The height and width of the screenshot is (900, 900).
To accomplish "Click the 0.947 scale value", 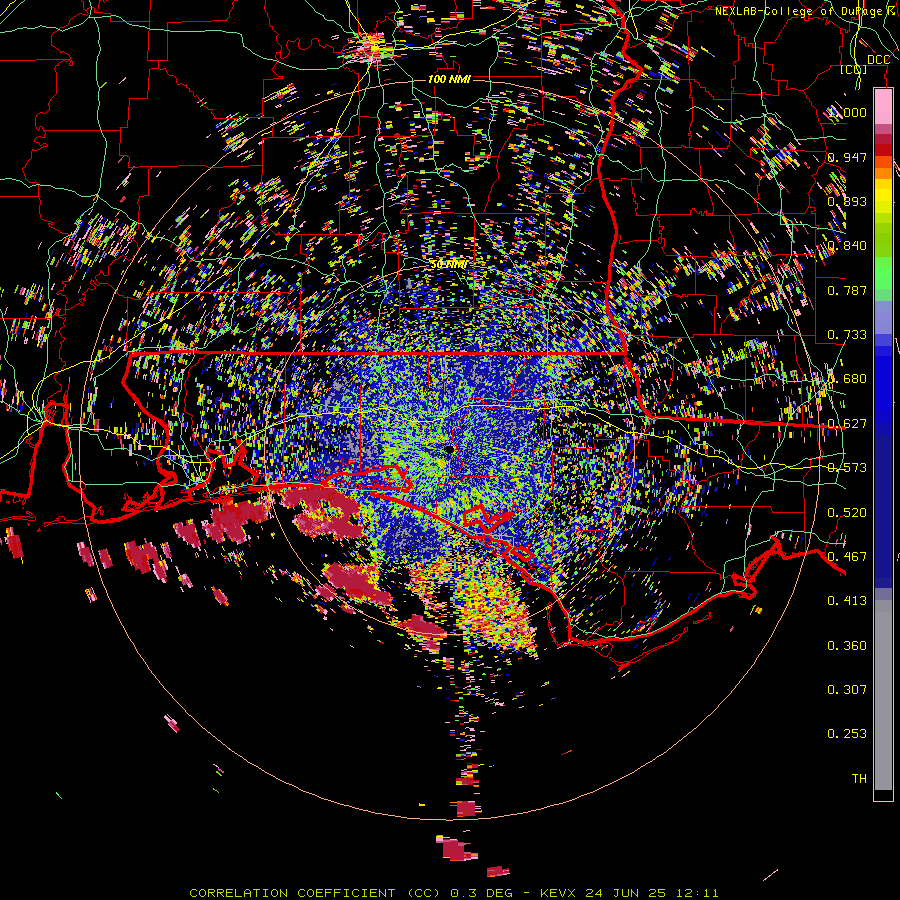I will coord(847,157).
